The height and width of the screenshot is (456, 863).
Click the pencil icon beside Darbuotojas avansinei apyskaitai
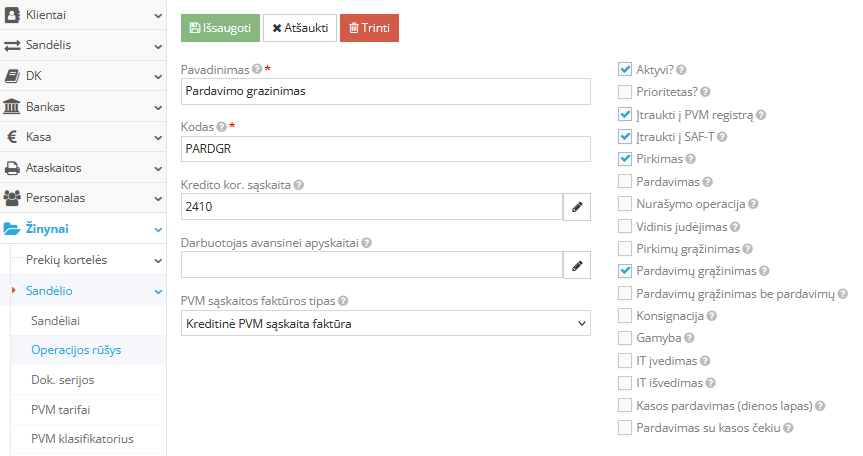coord(577,265)
